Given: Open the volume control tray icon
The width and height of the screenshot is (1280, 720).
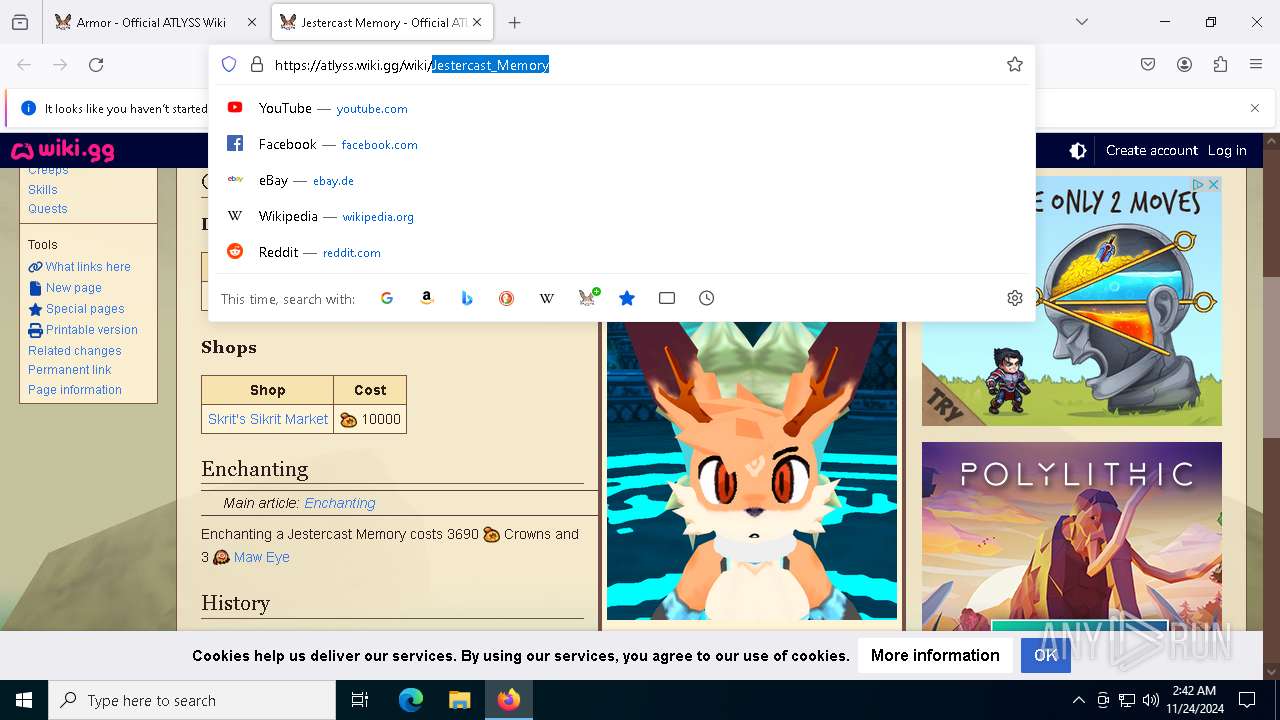Looking at the screenshot, I should pyautogui.click(x=1151, y=700).
